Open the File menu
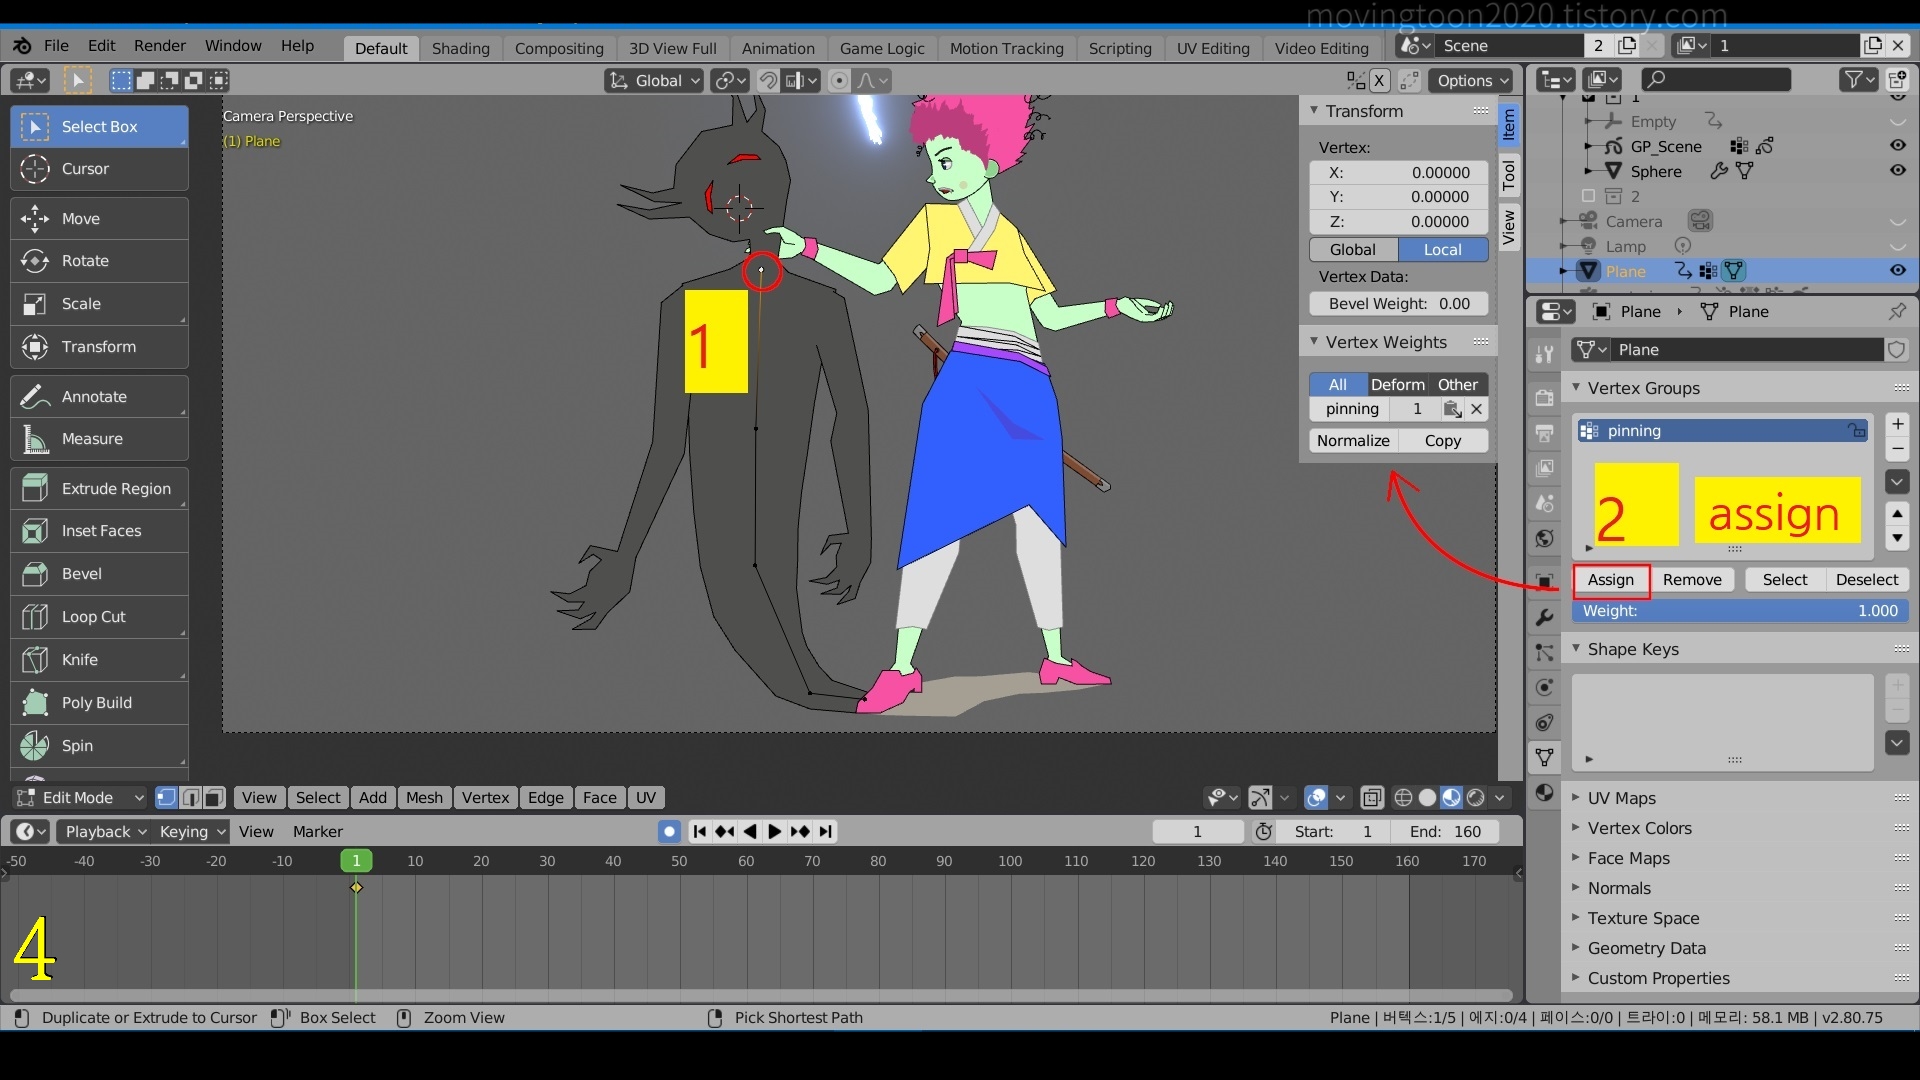 click(x=57, y=46)
